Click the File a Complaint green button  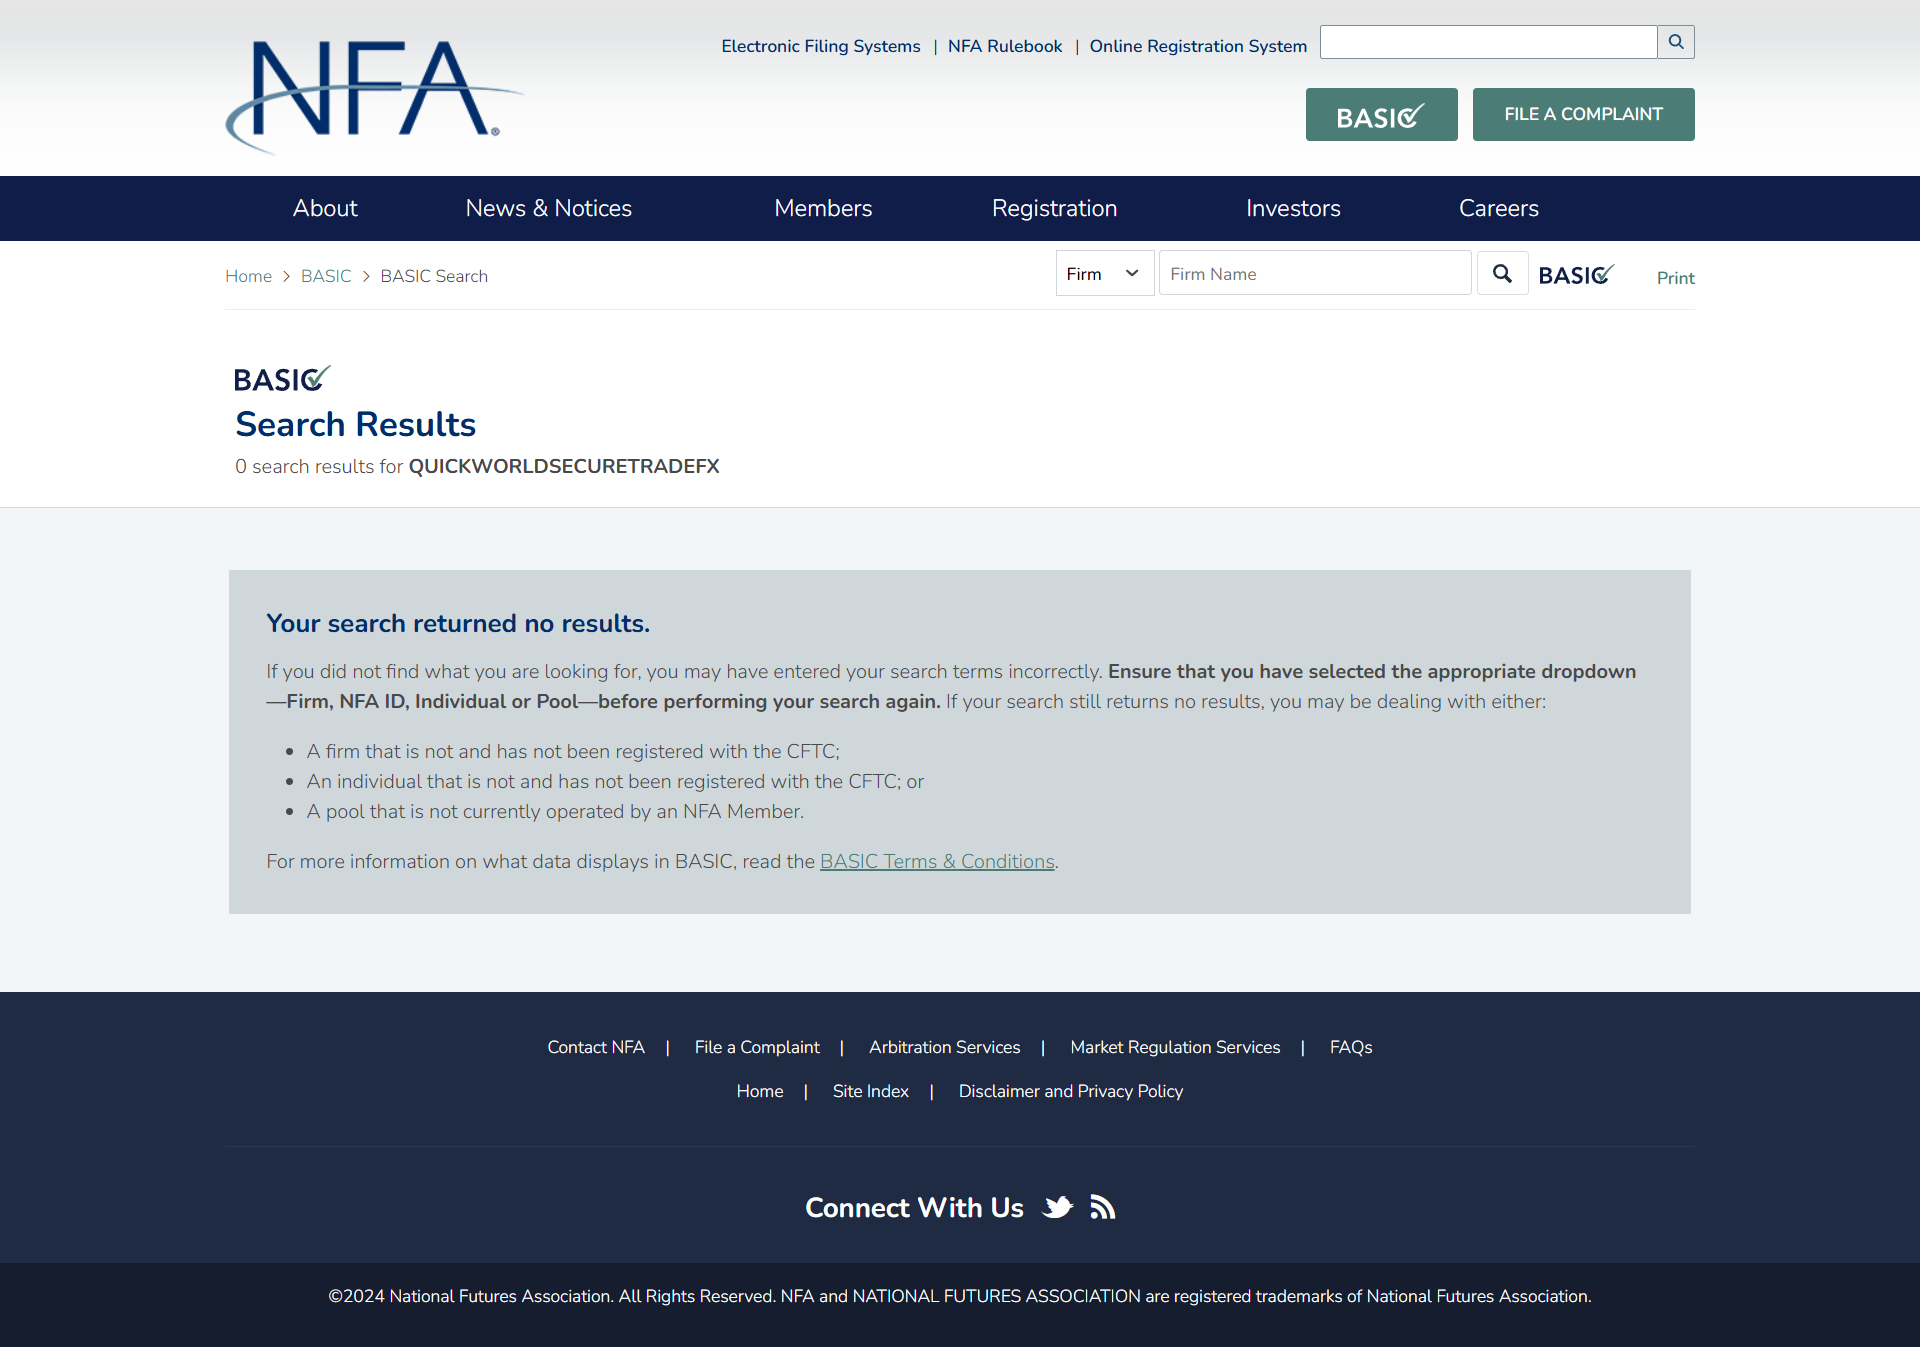(1583, 115)
